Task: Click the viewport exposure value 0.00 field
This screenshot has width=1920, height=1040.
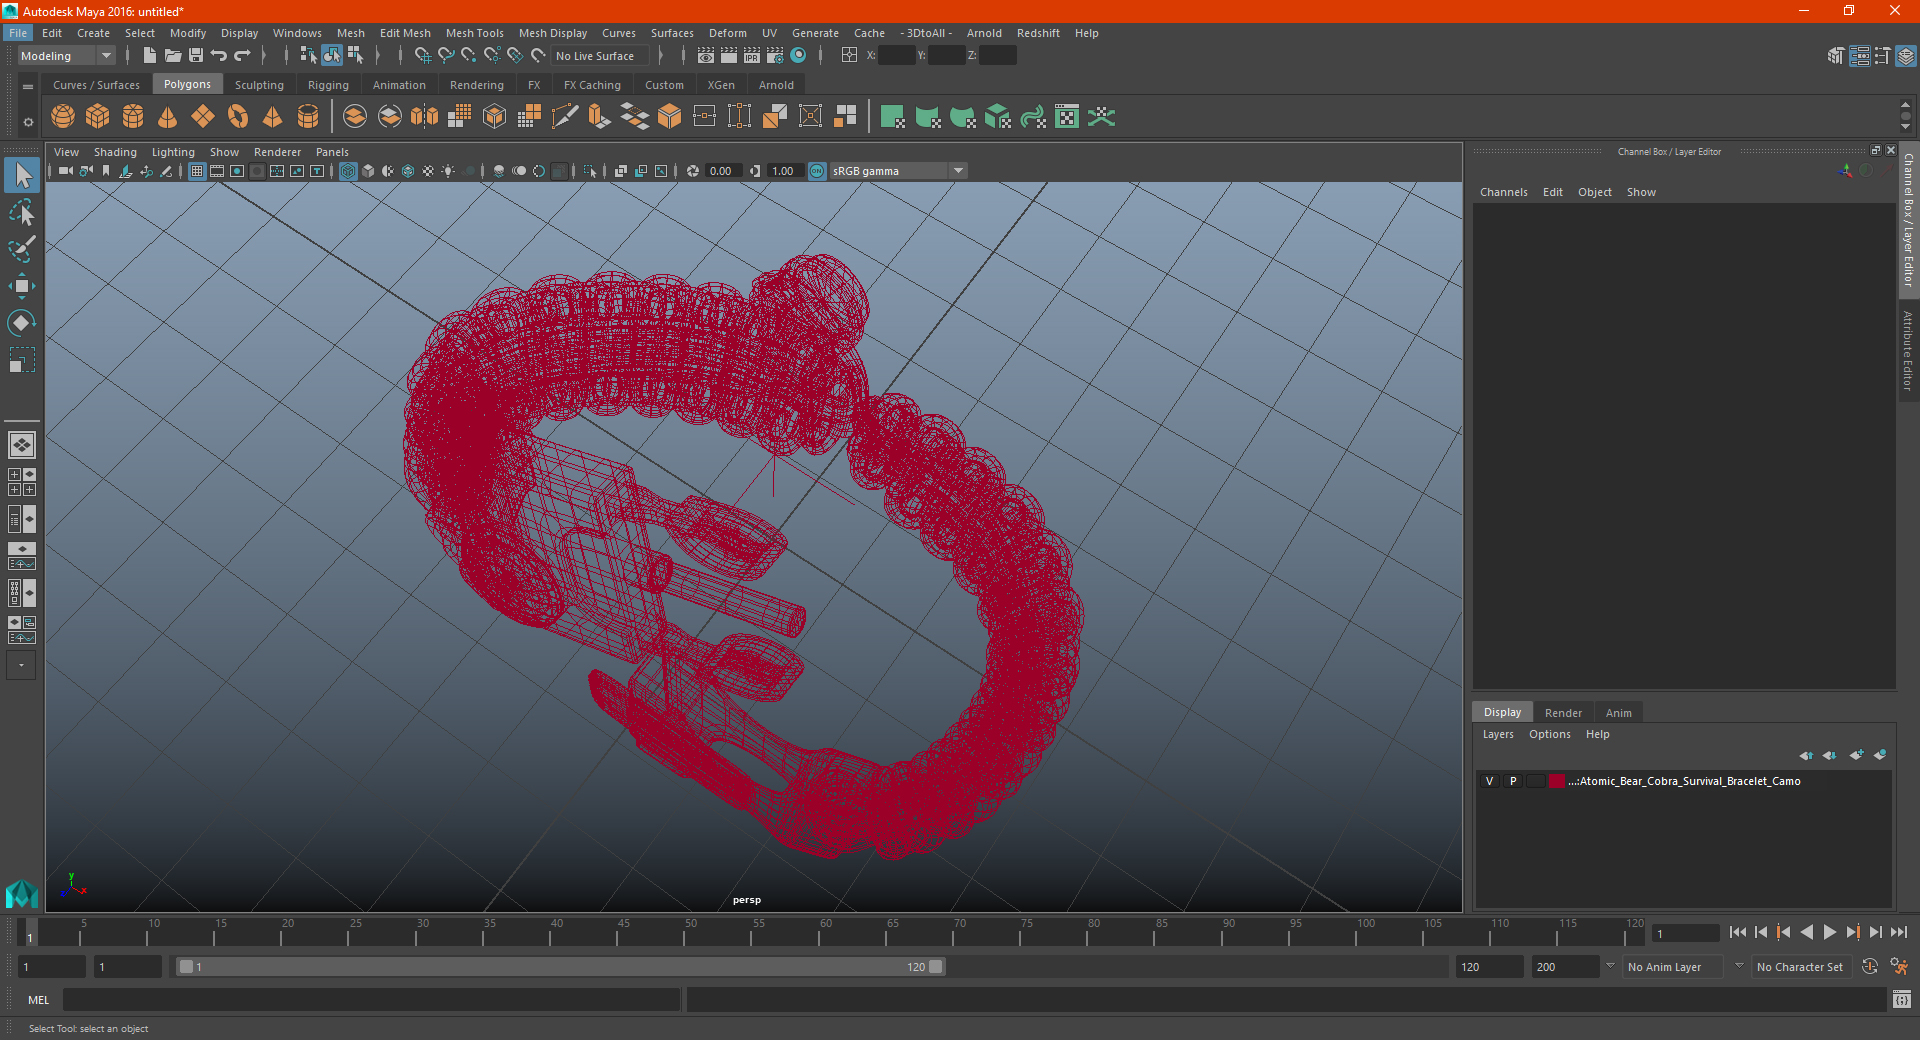Action: click(722, 171)
